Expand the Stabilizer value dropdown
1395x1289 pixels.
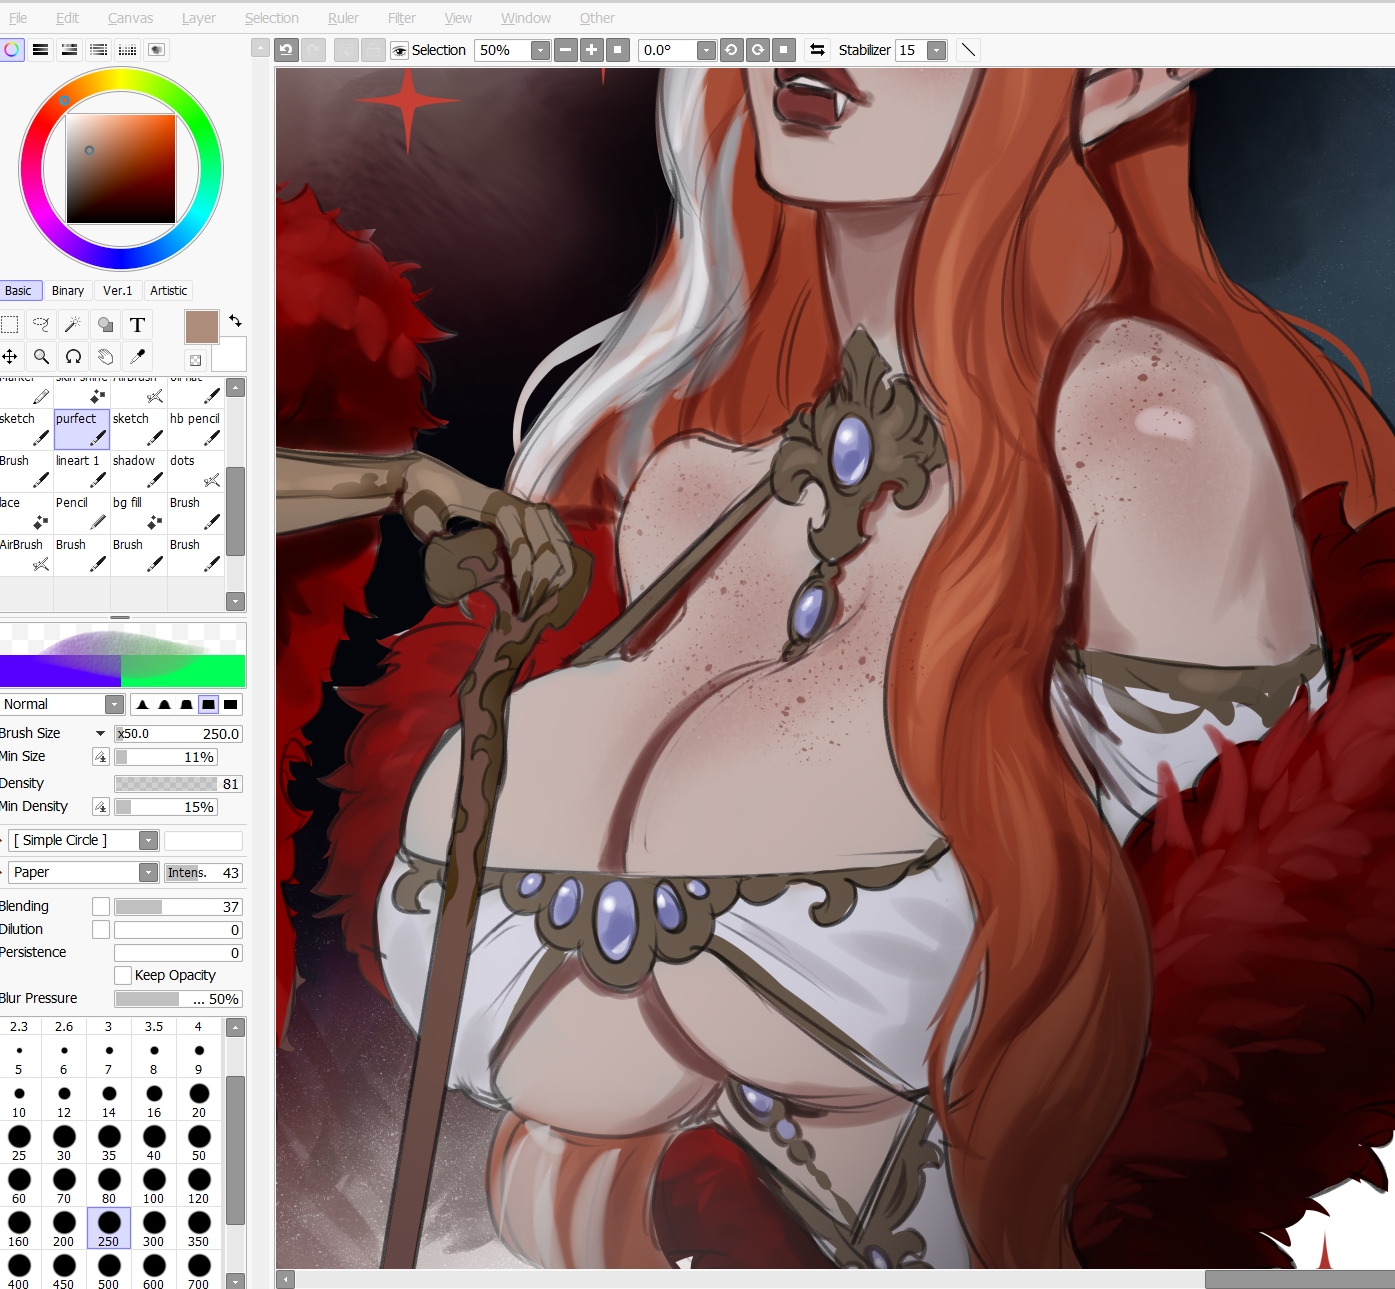pyautogui.click(x=936, y=50)
